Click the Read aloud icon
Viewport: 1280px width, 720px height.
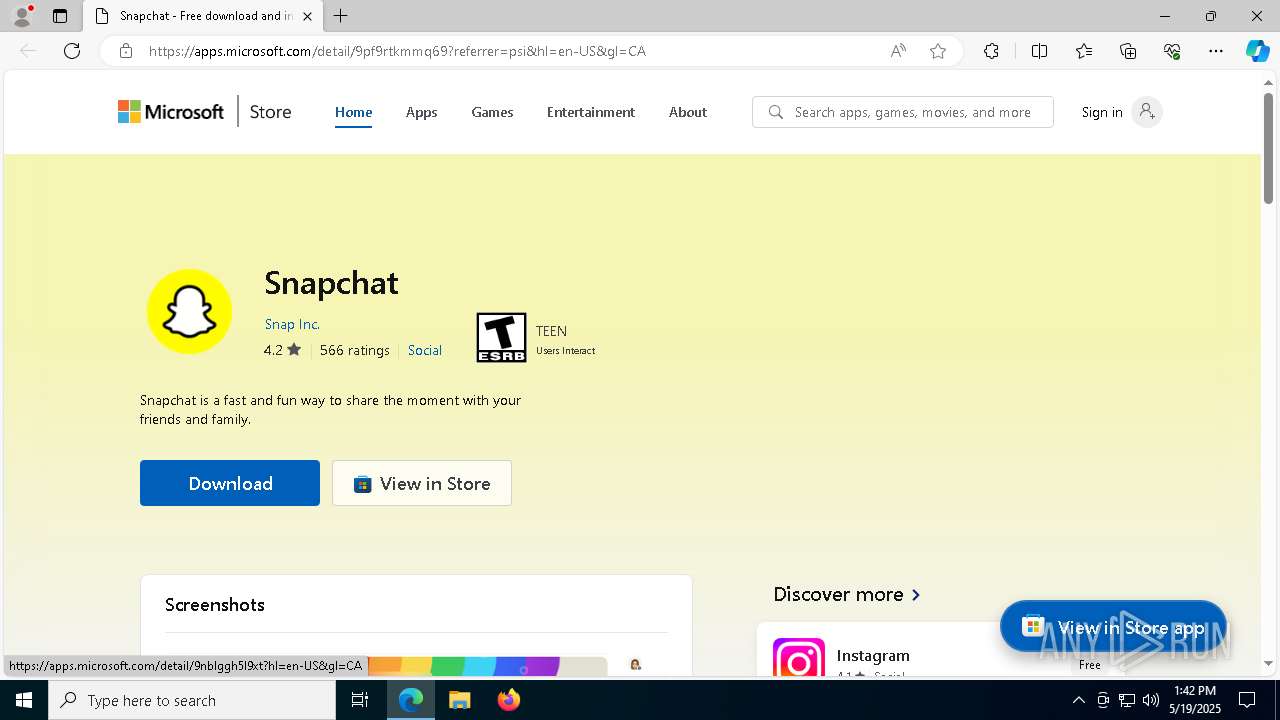(x=898, y=51)
